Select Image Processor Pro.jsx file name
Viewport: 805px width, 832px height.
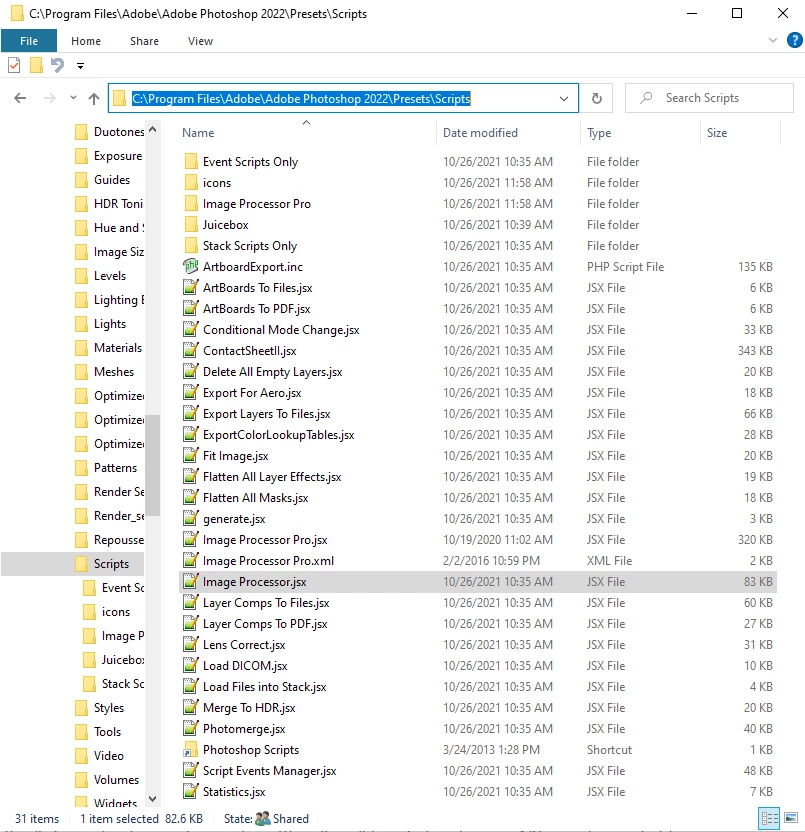click(265, 540)
